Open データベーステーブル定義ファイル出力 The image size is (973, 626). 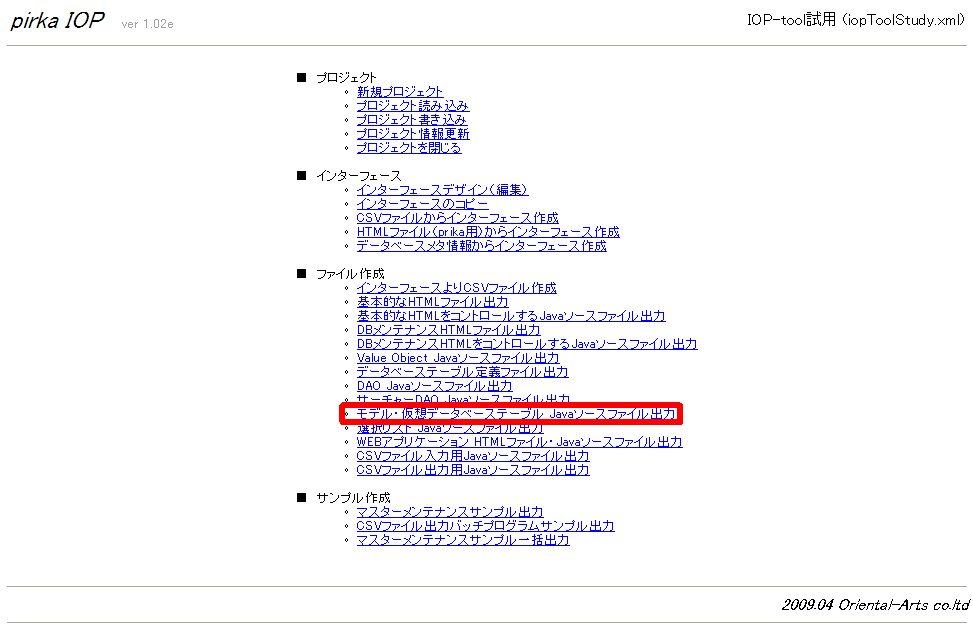coord(462,372)
